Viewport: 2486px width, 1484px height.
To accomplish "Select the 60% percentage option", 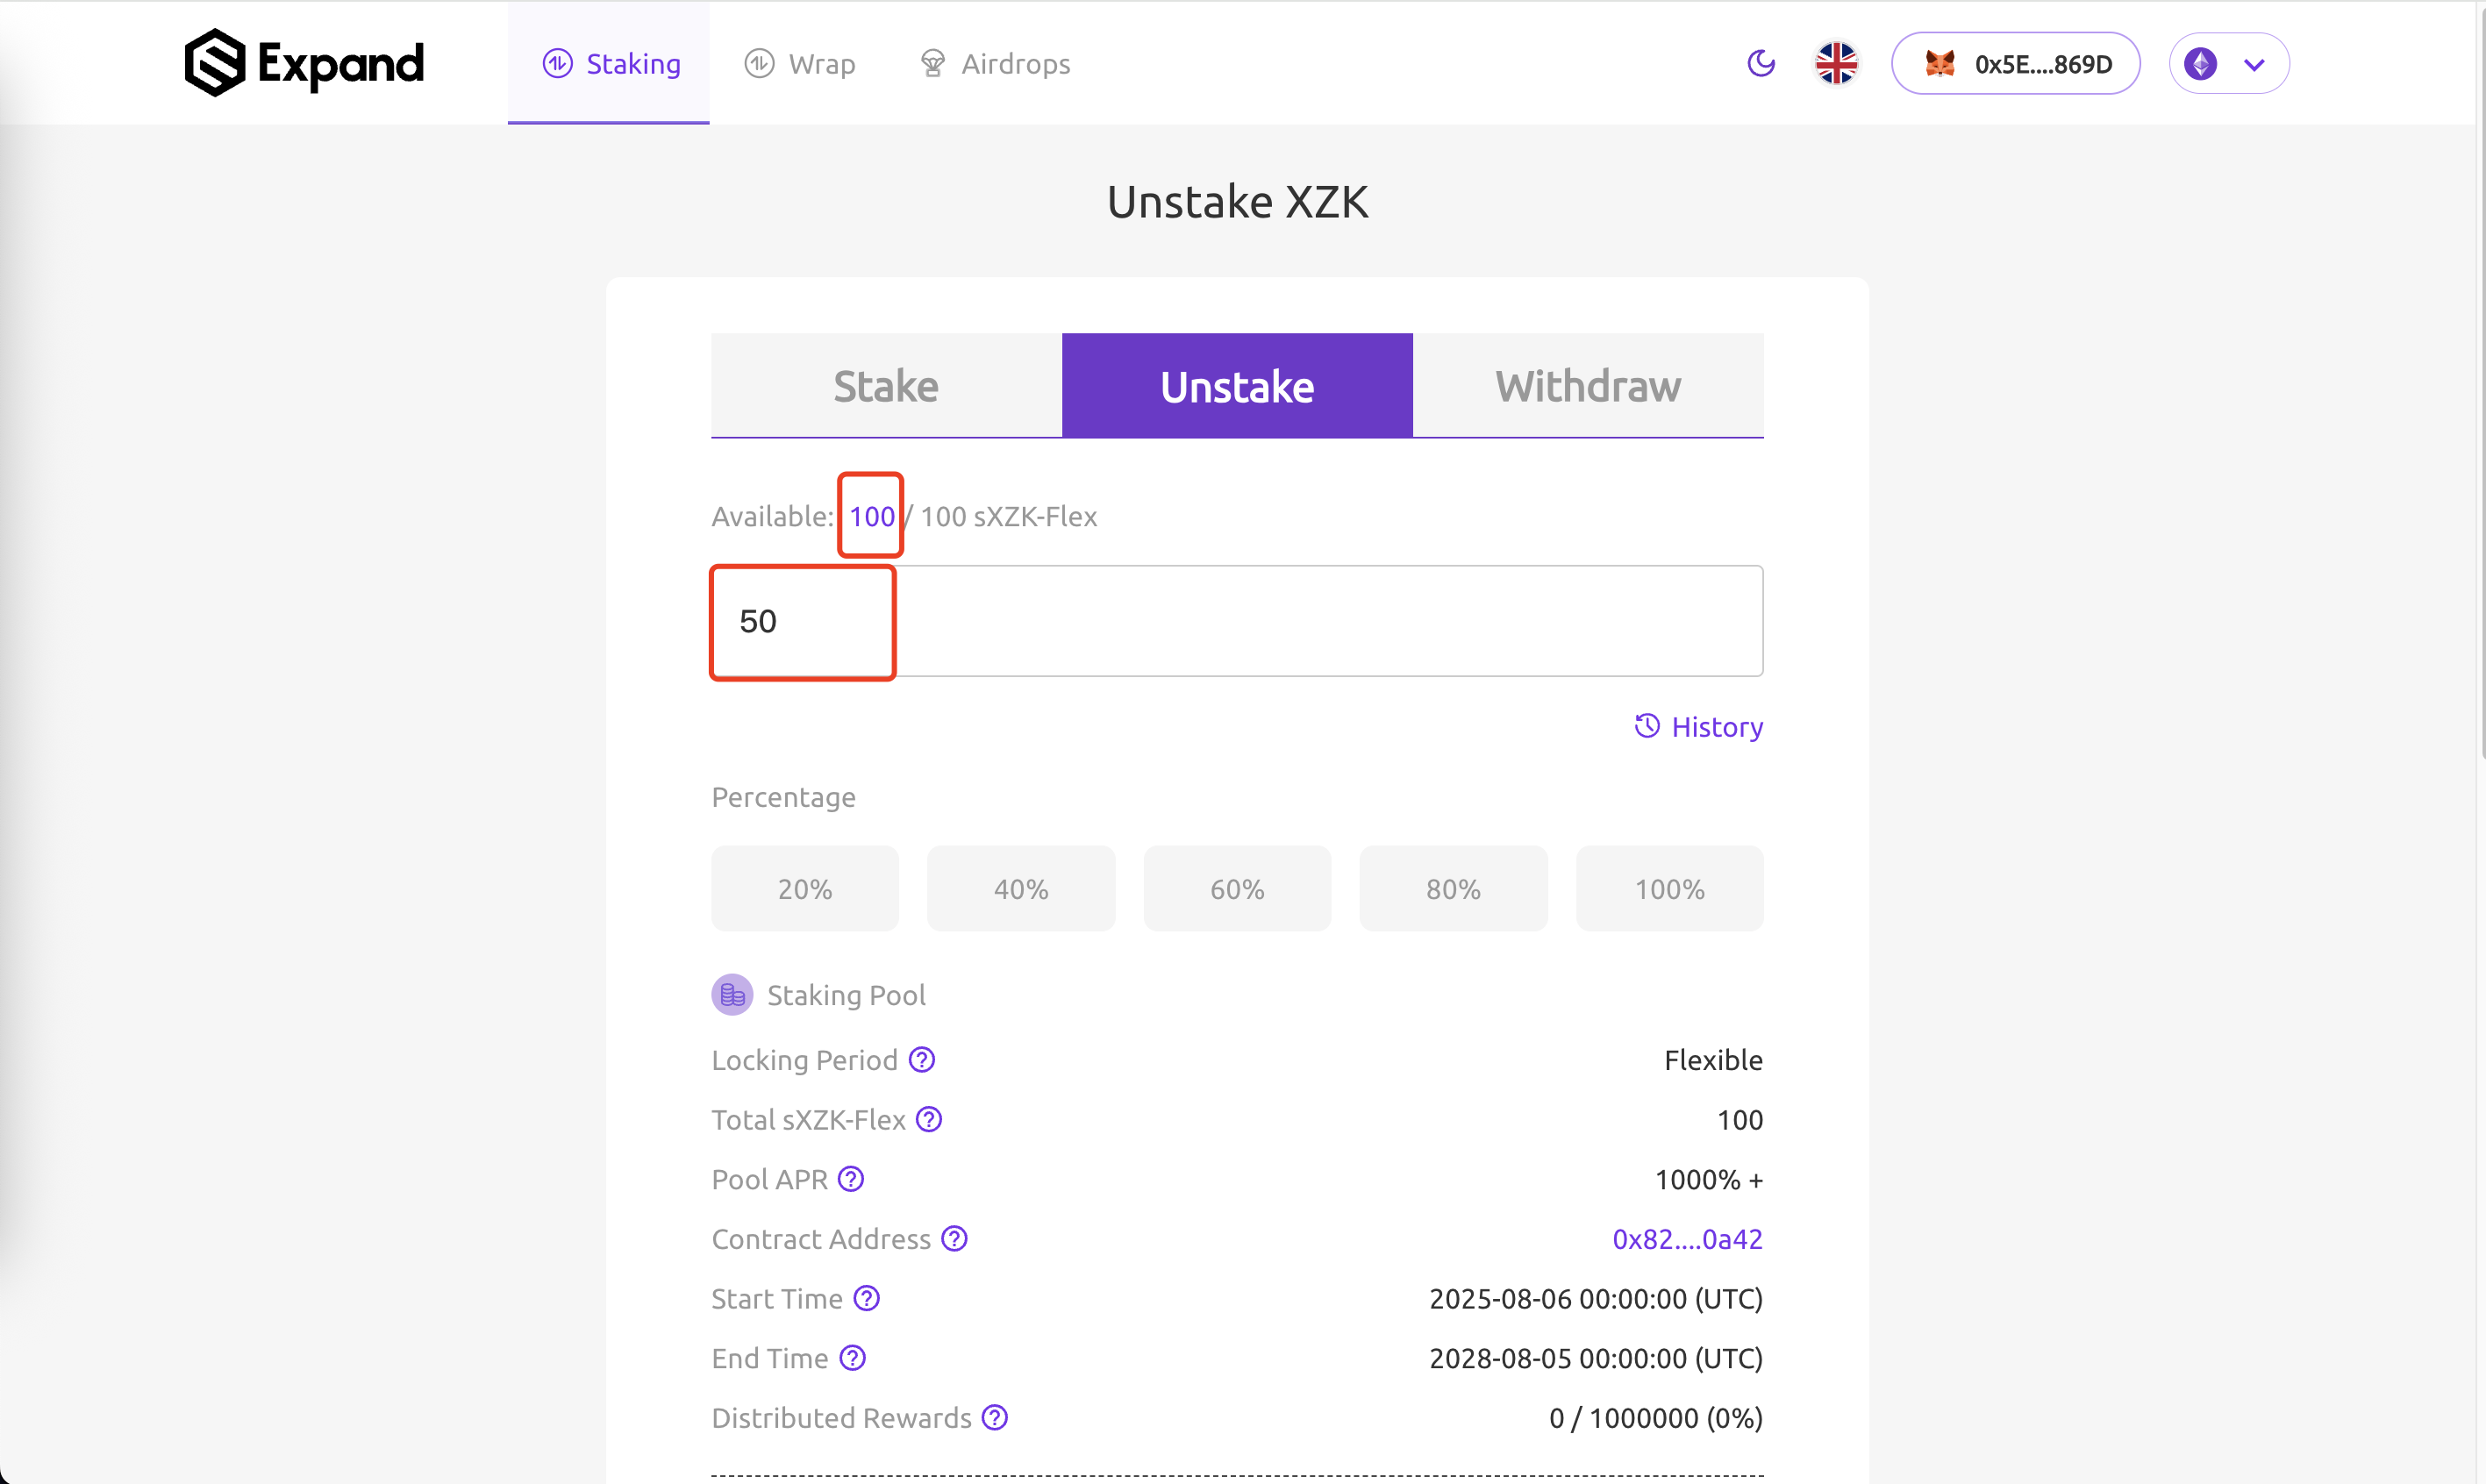I will [1237, 889].
